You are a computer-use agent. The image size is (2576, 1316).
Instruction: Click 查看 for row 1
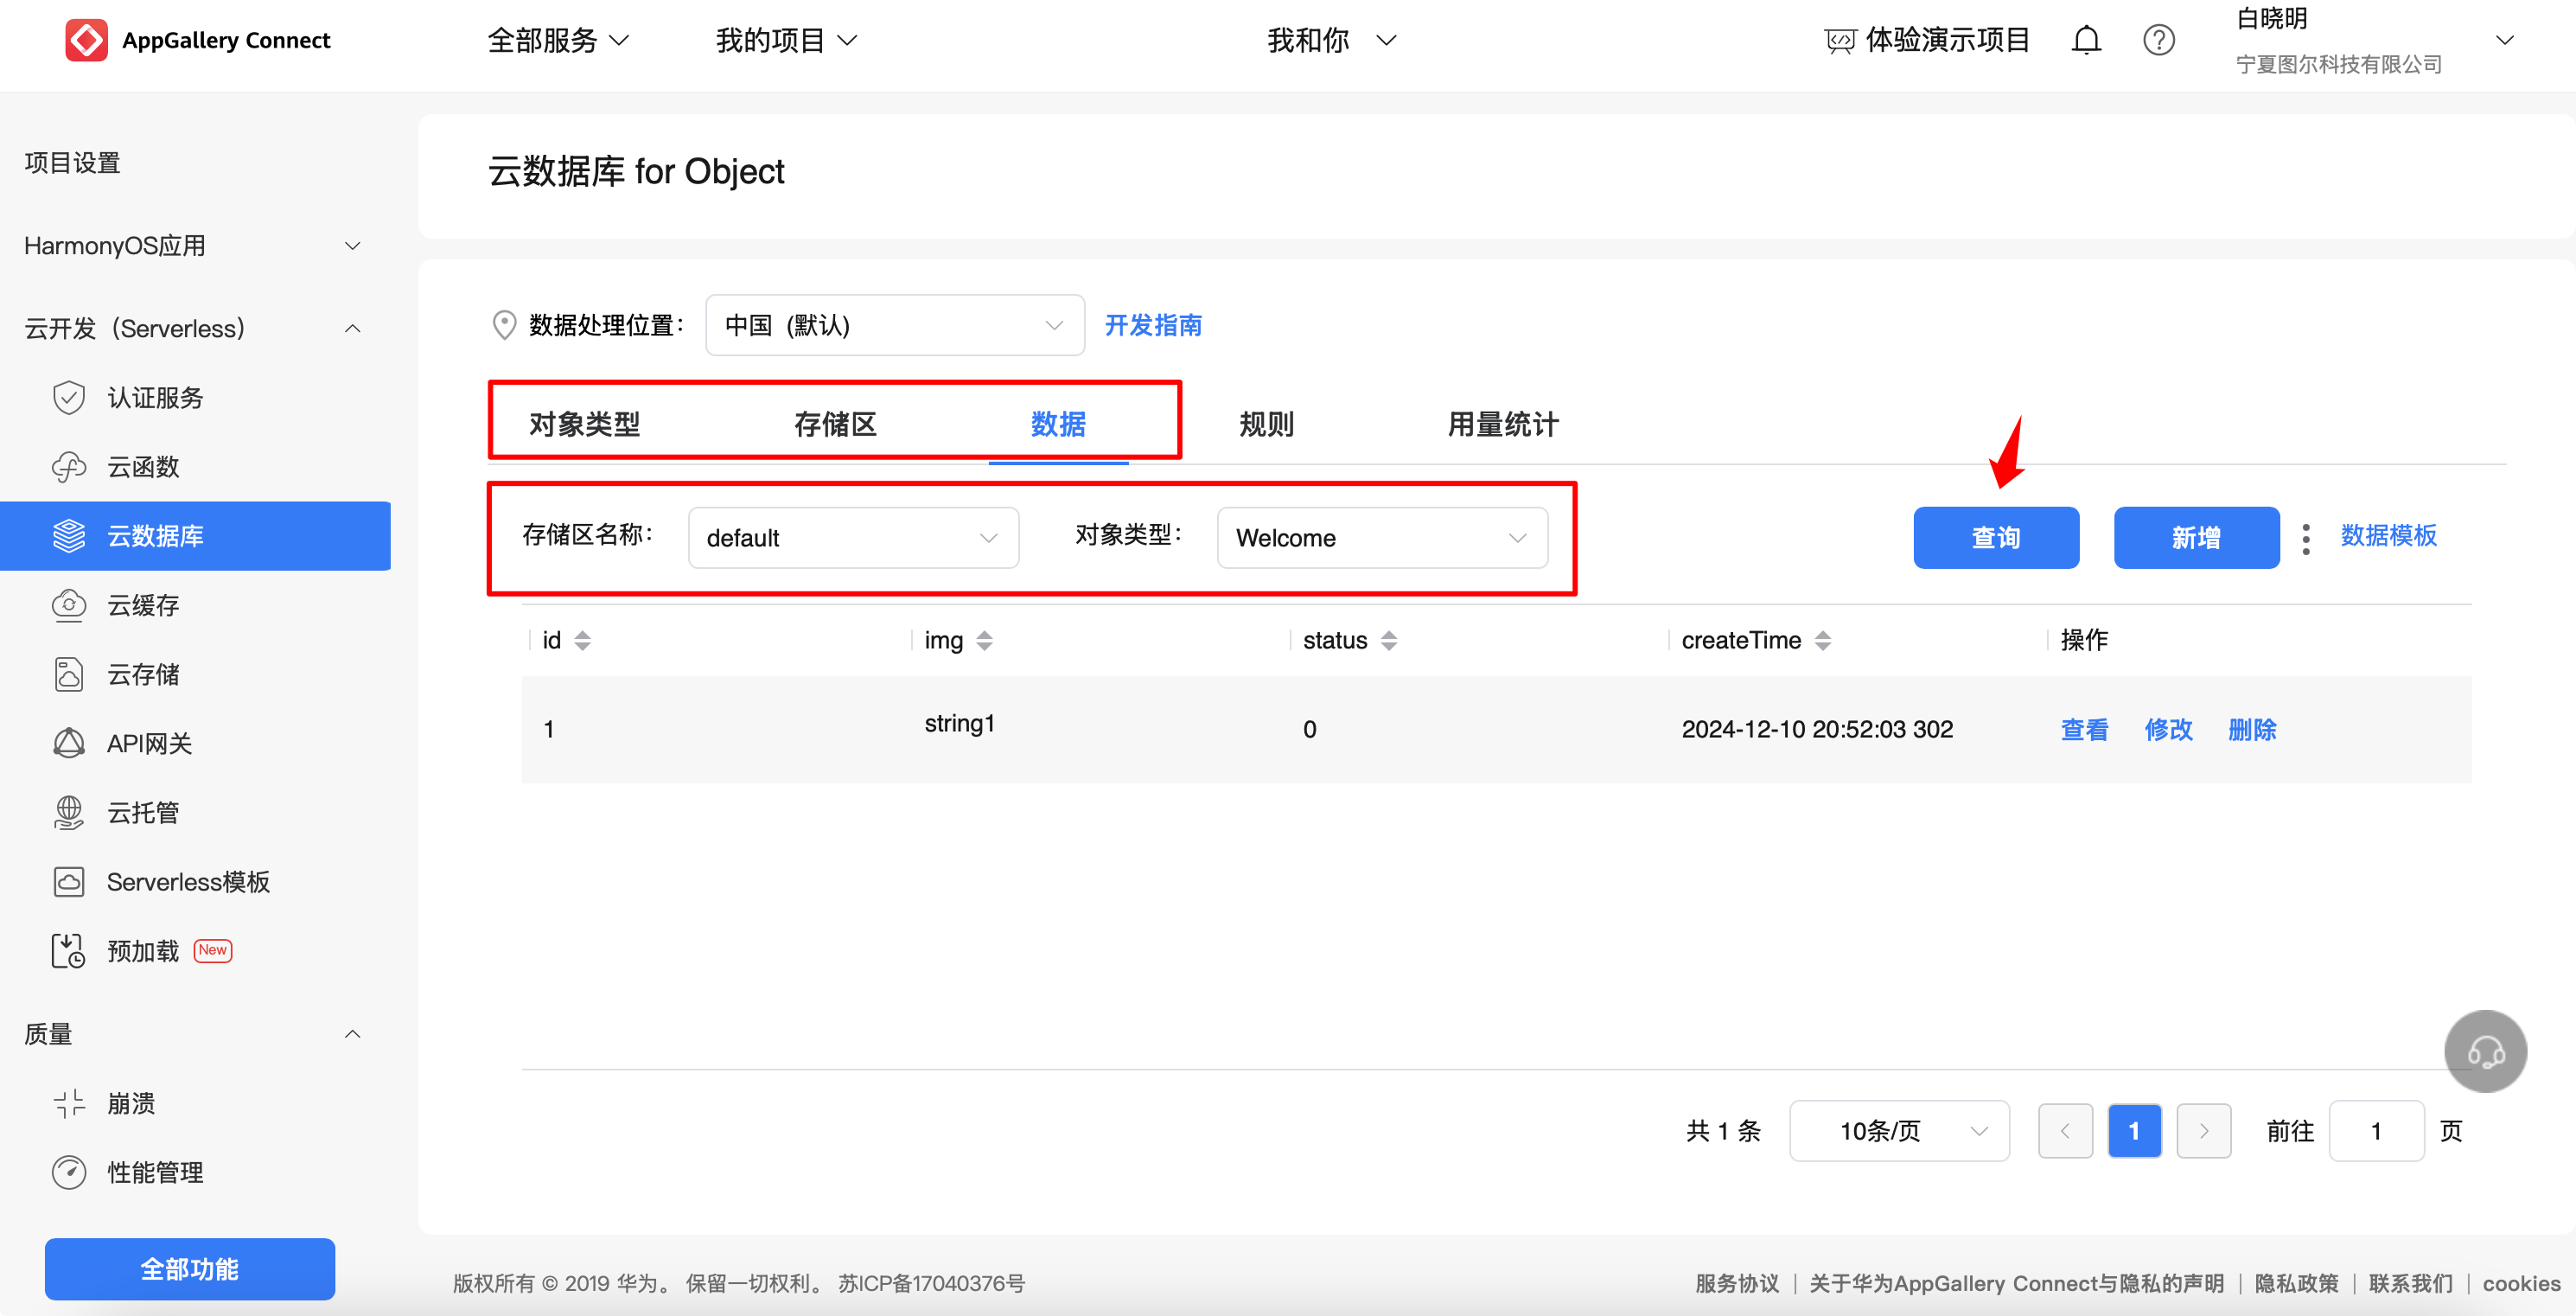coord(2084,730)
